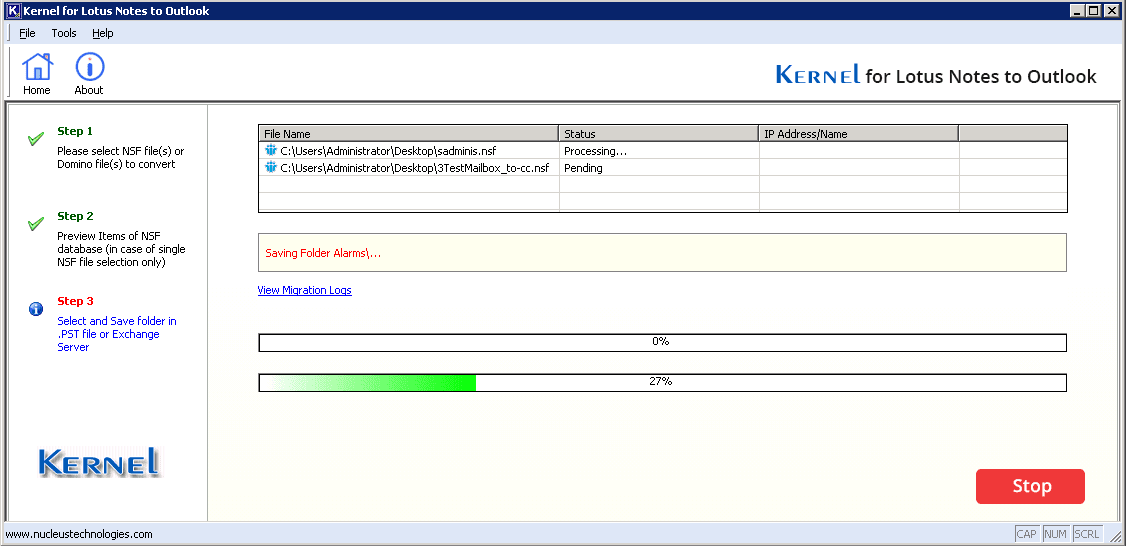Click the Kernel for Lotus Notes banner
Screen dimensions: 1126x546
[x=936, y=75]
